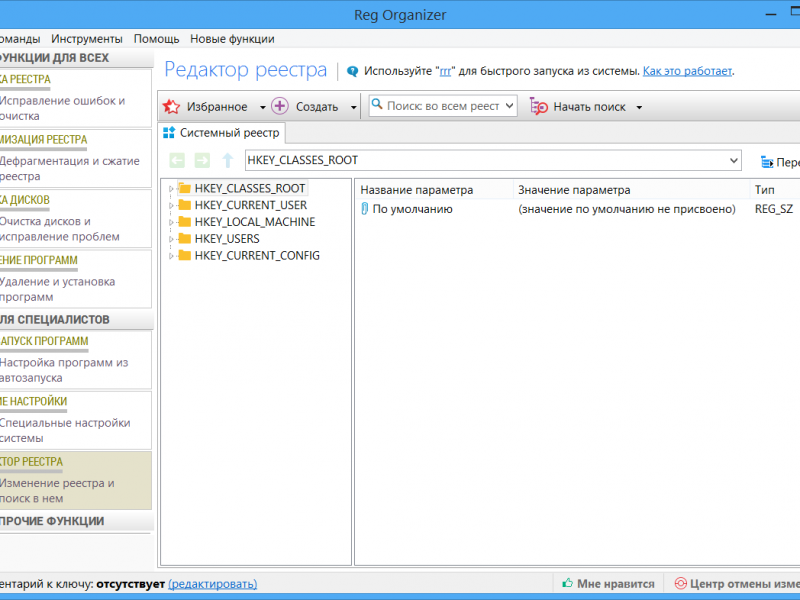Click the HKEY_CURRENT_CONFIG folder icon

185,256
